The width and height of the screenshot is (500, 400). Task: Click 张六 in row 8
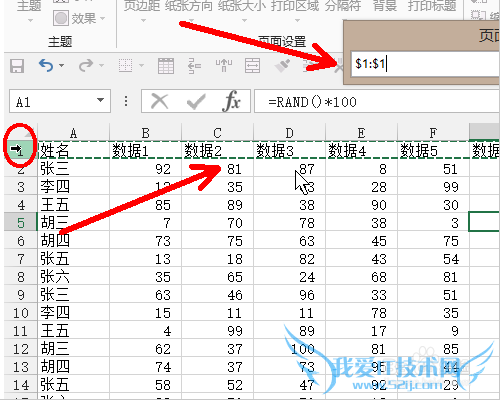click(73, 276)
